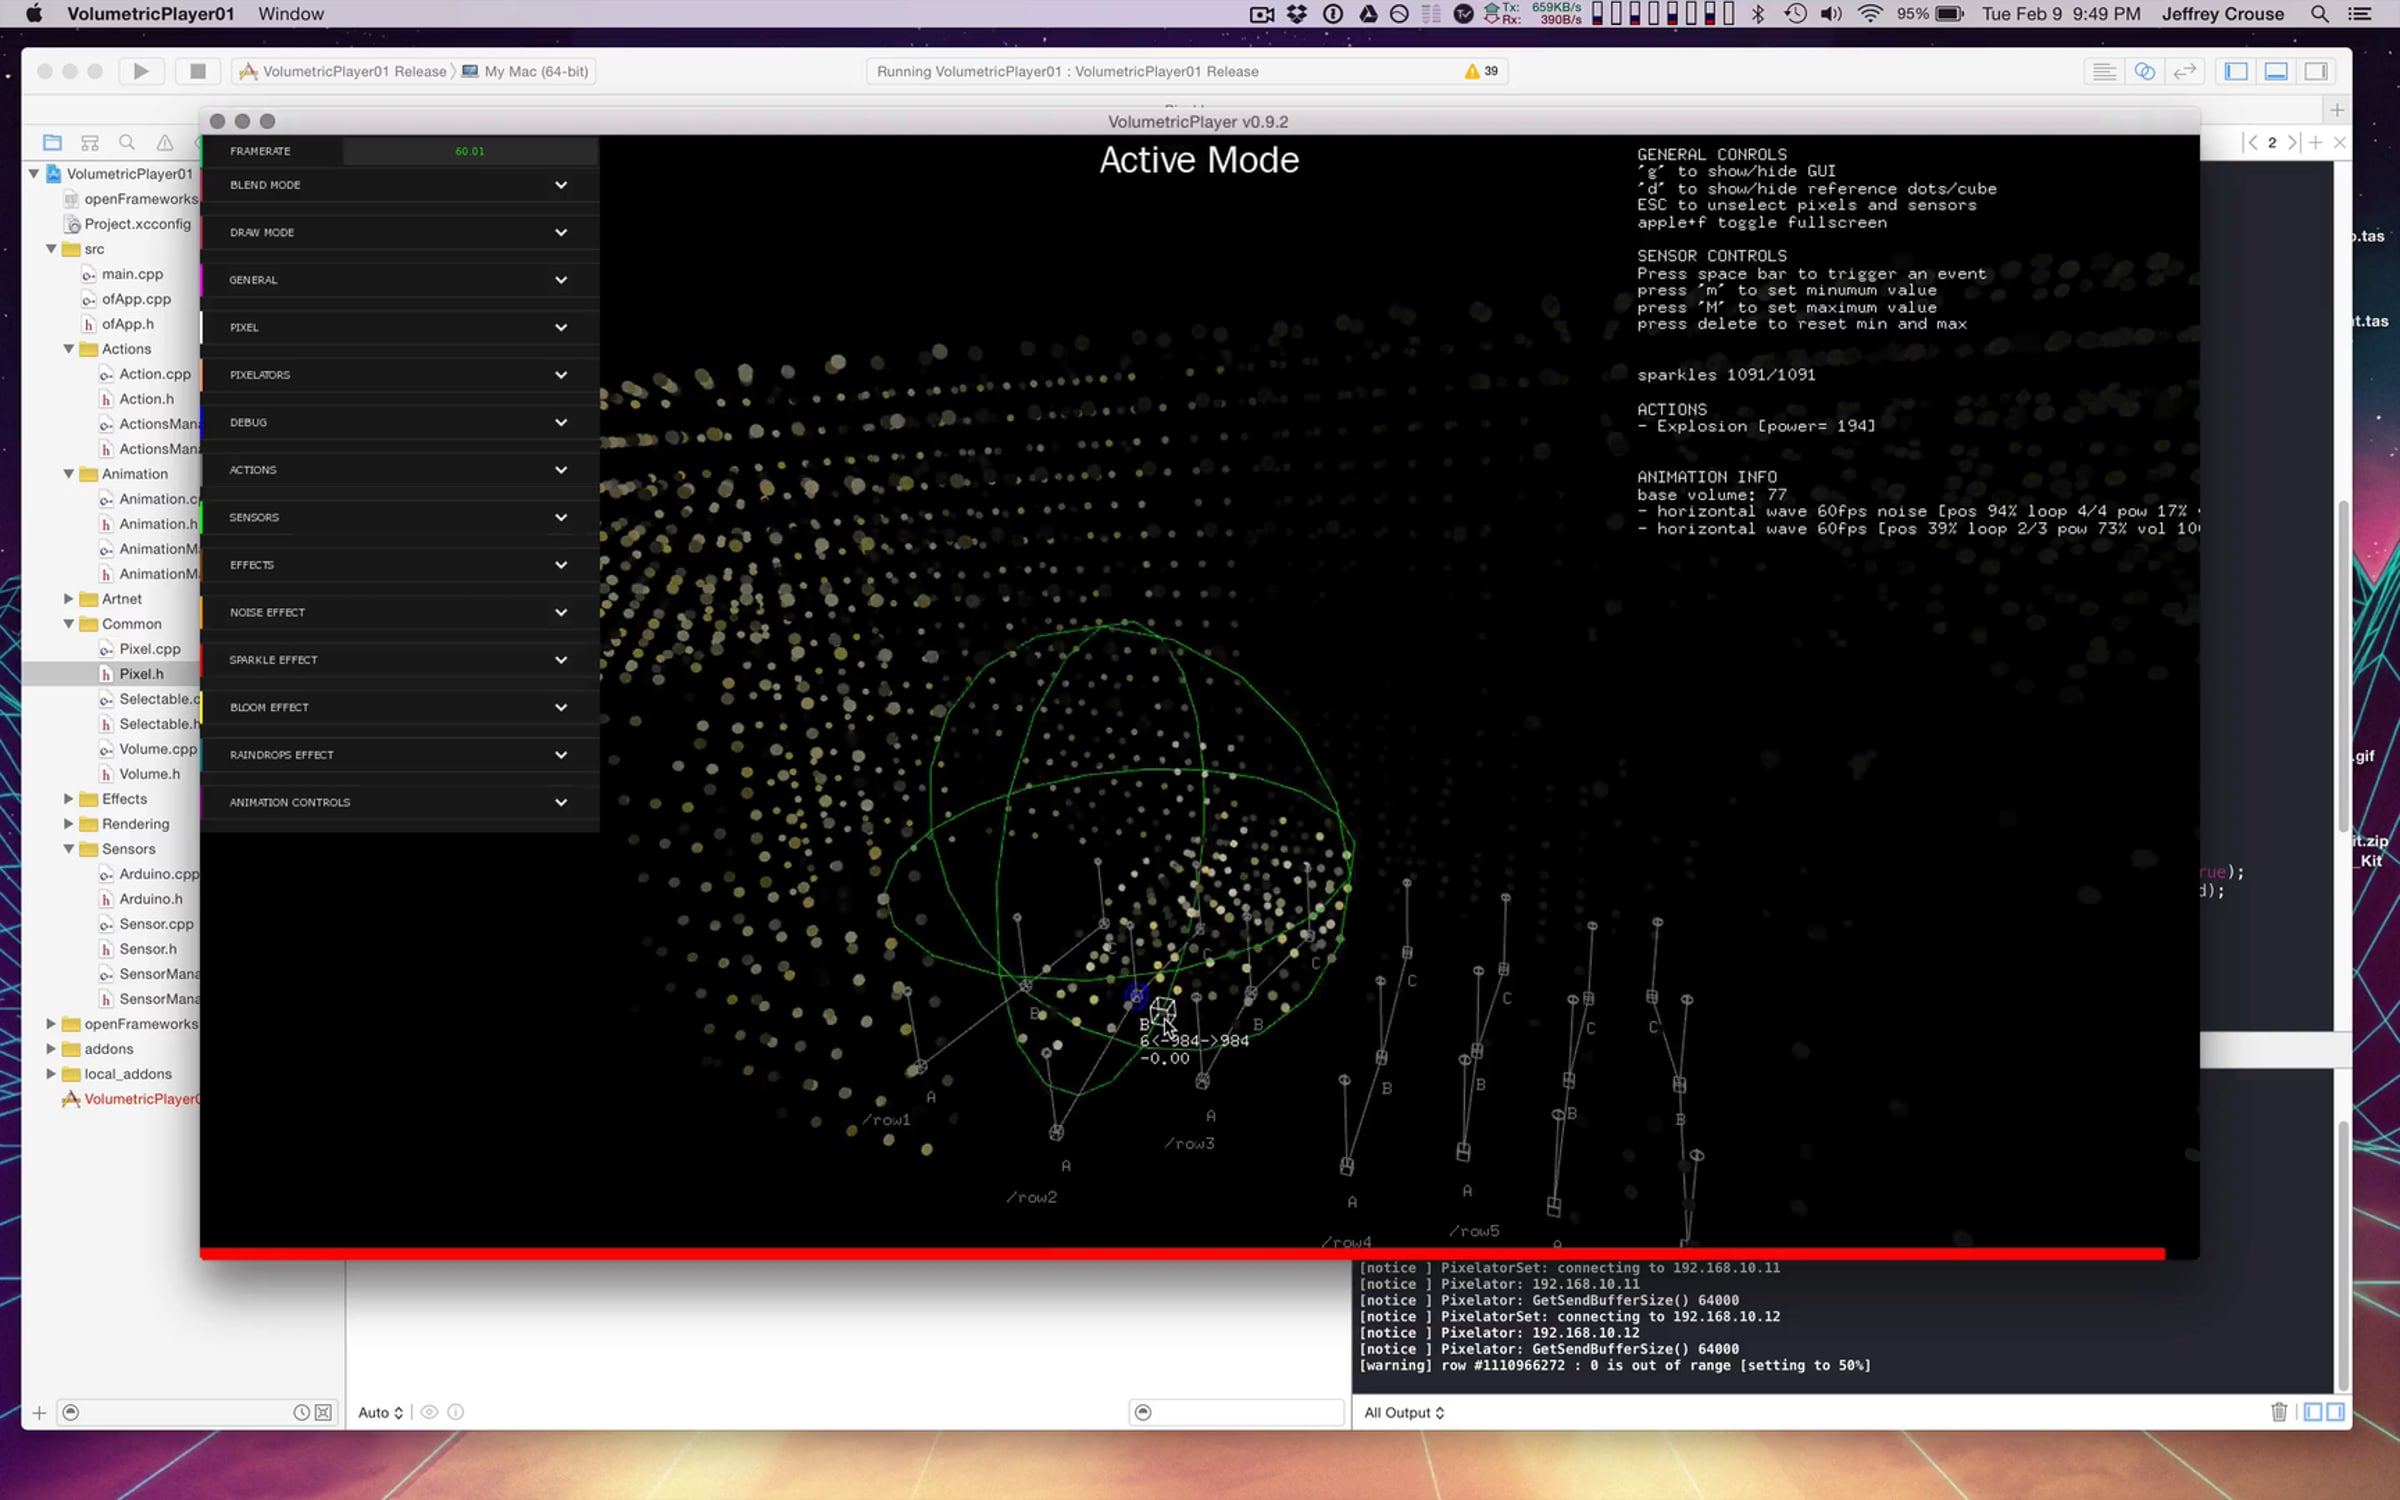Open the warning count badge showing 39
The width and height of the screenshot is (2400, 1500).
[x=1482, y=71]
